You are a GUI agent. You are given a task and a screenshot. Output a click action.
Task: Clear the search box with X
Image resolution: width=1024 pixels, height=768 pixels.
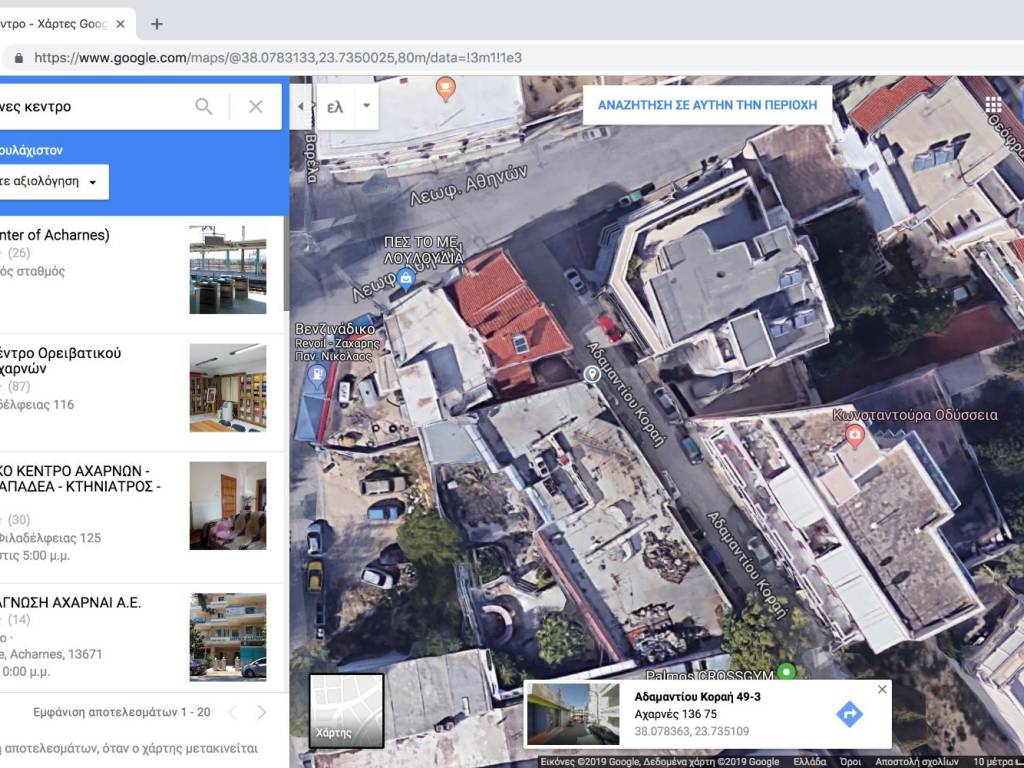pyautogui.click(x=256, y=106)
